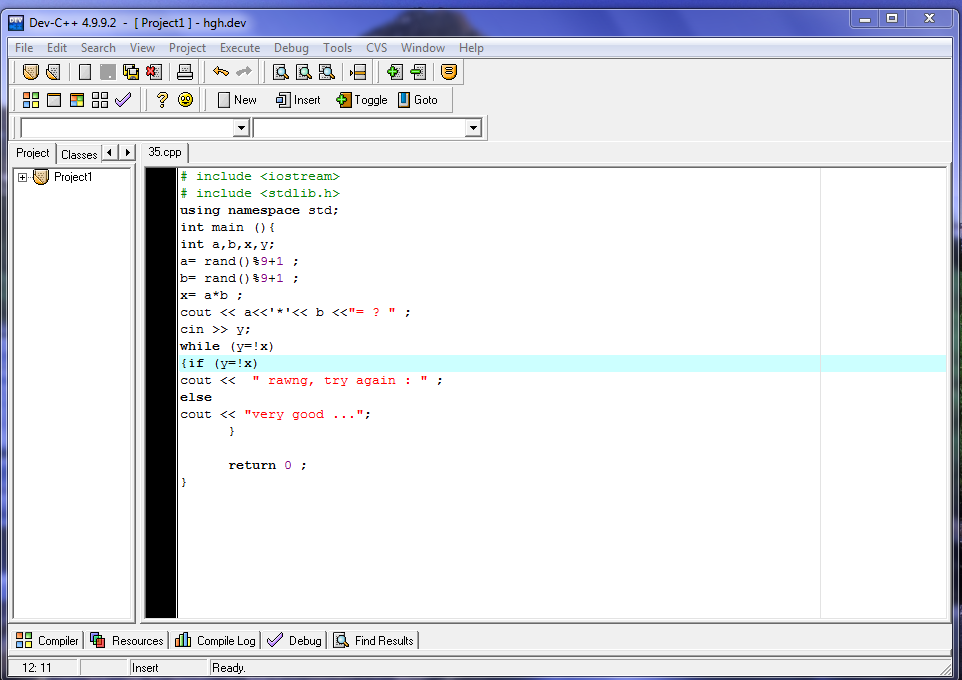962x680 pixels.
Task: Select the 35.cpp editor tab
Action: (x=165, y=152)
